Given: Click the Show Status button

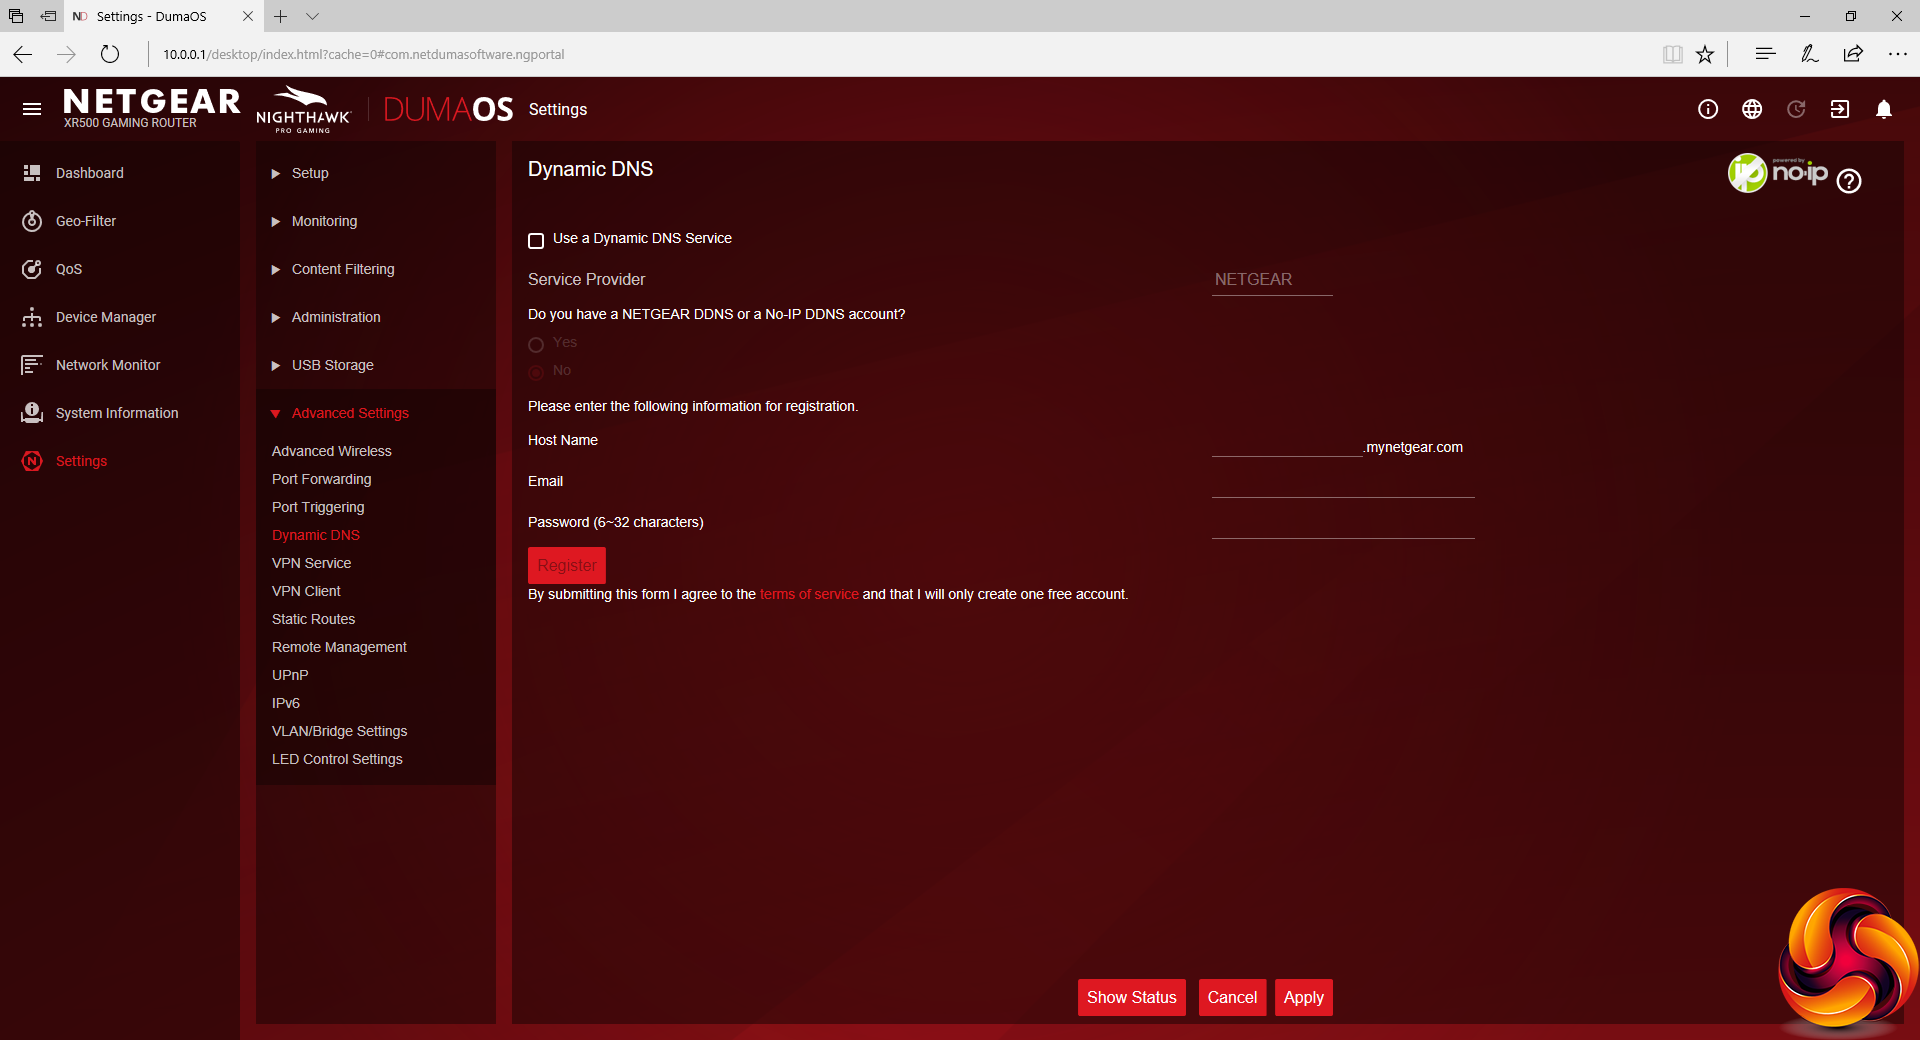Looking at the screenshot, I should pos(1132,997).
